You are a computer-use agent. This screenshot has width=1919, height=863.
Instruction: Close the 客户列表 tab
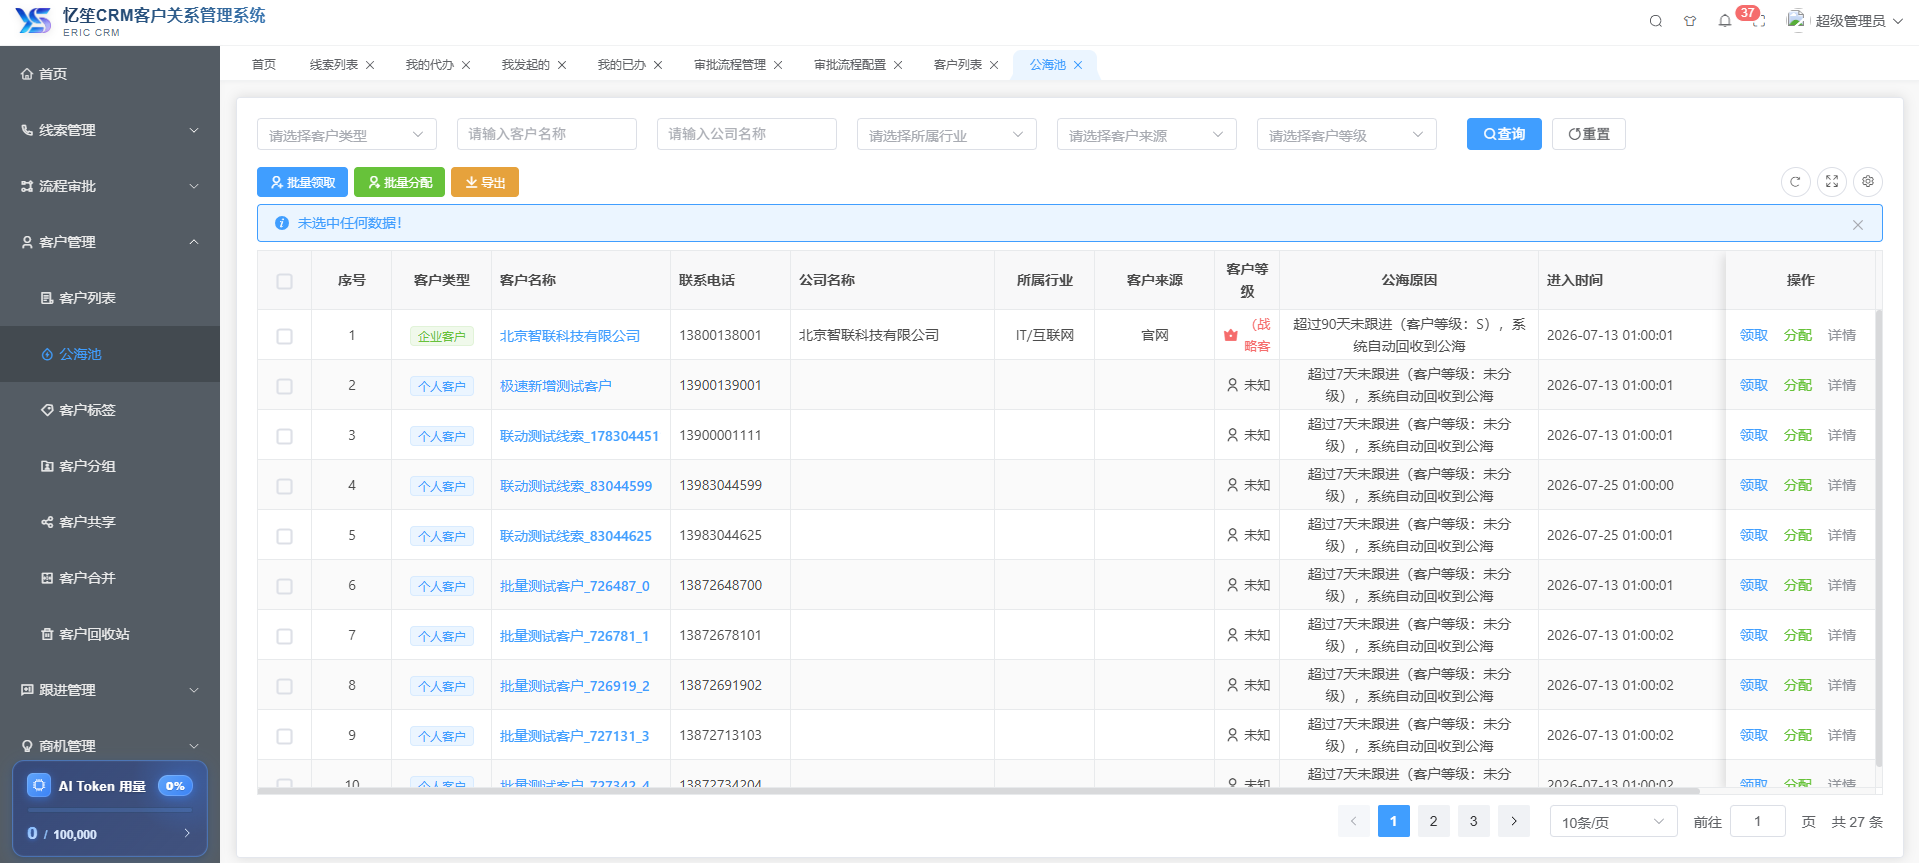(x=994, y=65)
